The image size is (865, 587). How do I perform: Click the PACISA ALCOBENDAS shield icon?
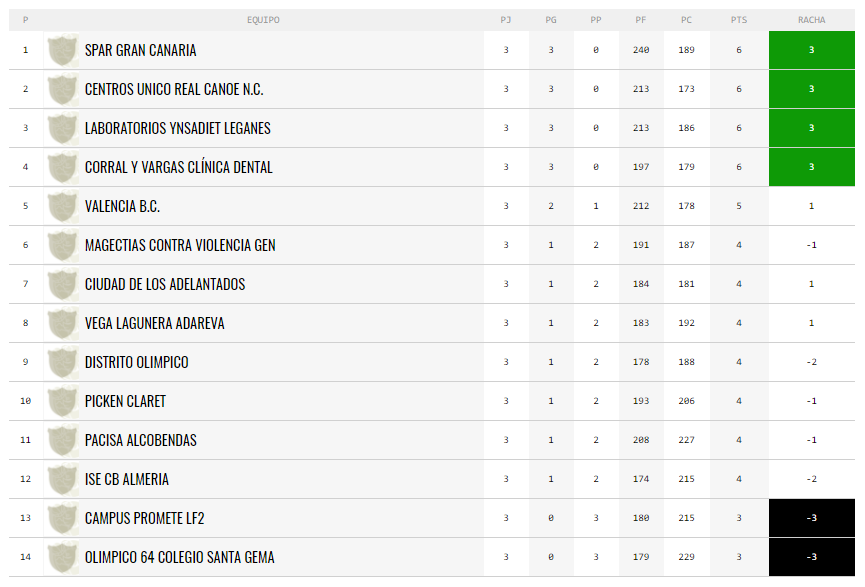tap(62, 440)
